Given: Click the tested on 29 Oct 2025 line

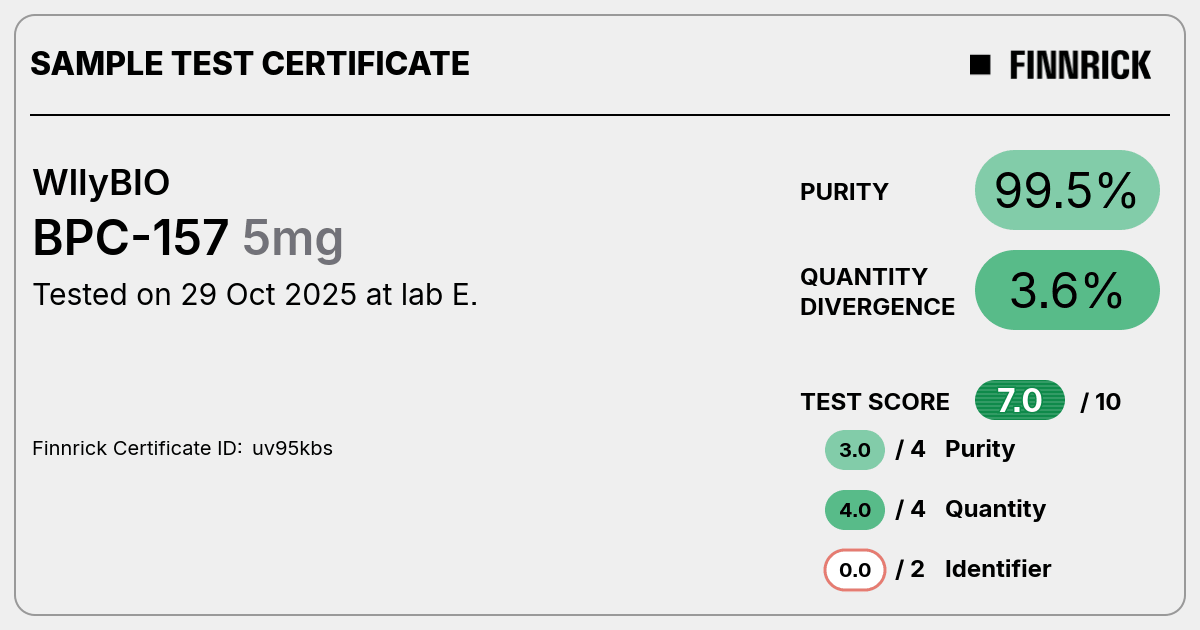Looking at the screenshot, I should click(255, 295).
